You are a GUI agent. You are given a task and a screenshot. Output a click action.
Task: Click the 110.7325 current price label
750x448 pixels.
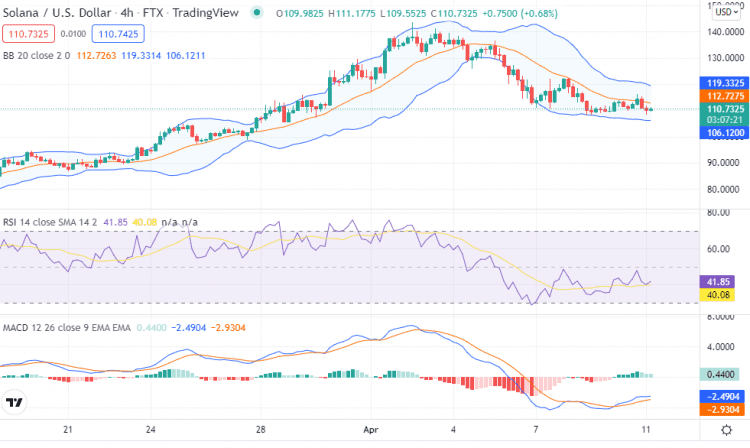click(724, 109)
